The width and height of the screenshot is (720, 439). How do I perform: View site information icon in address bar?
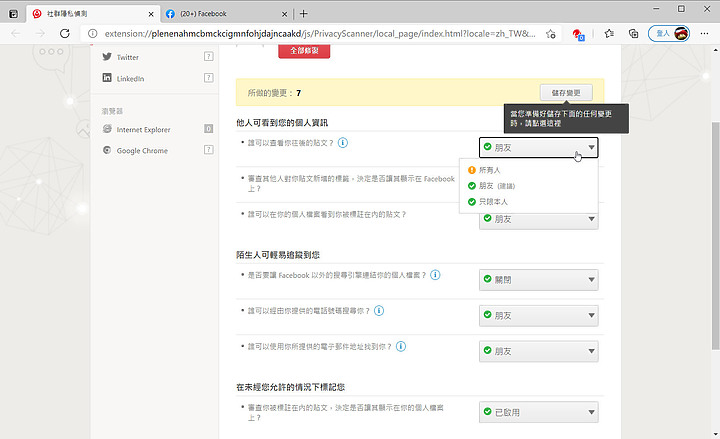click(x=93, y=34)
